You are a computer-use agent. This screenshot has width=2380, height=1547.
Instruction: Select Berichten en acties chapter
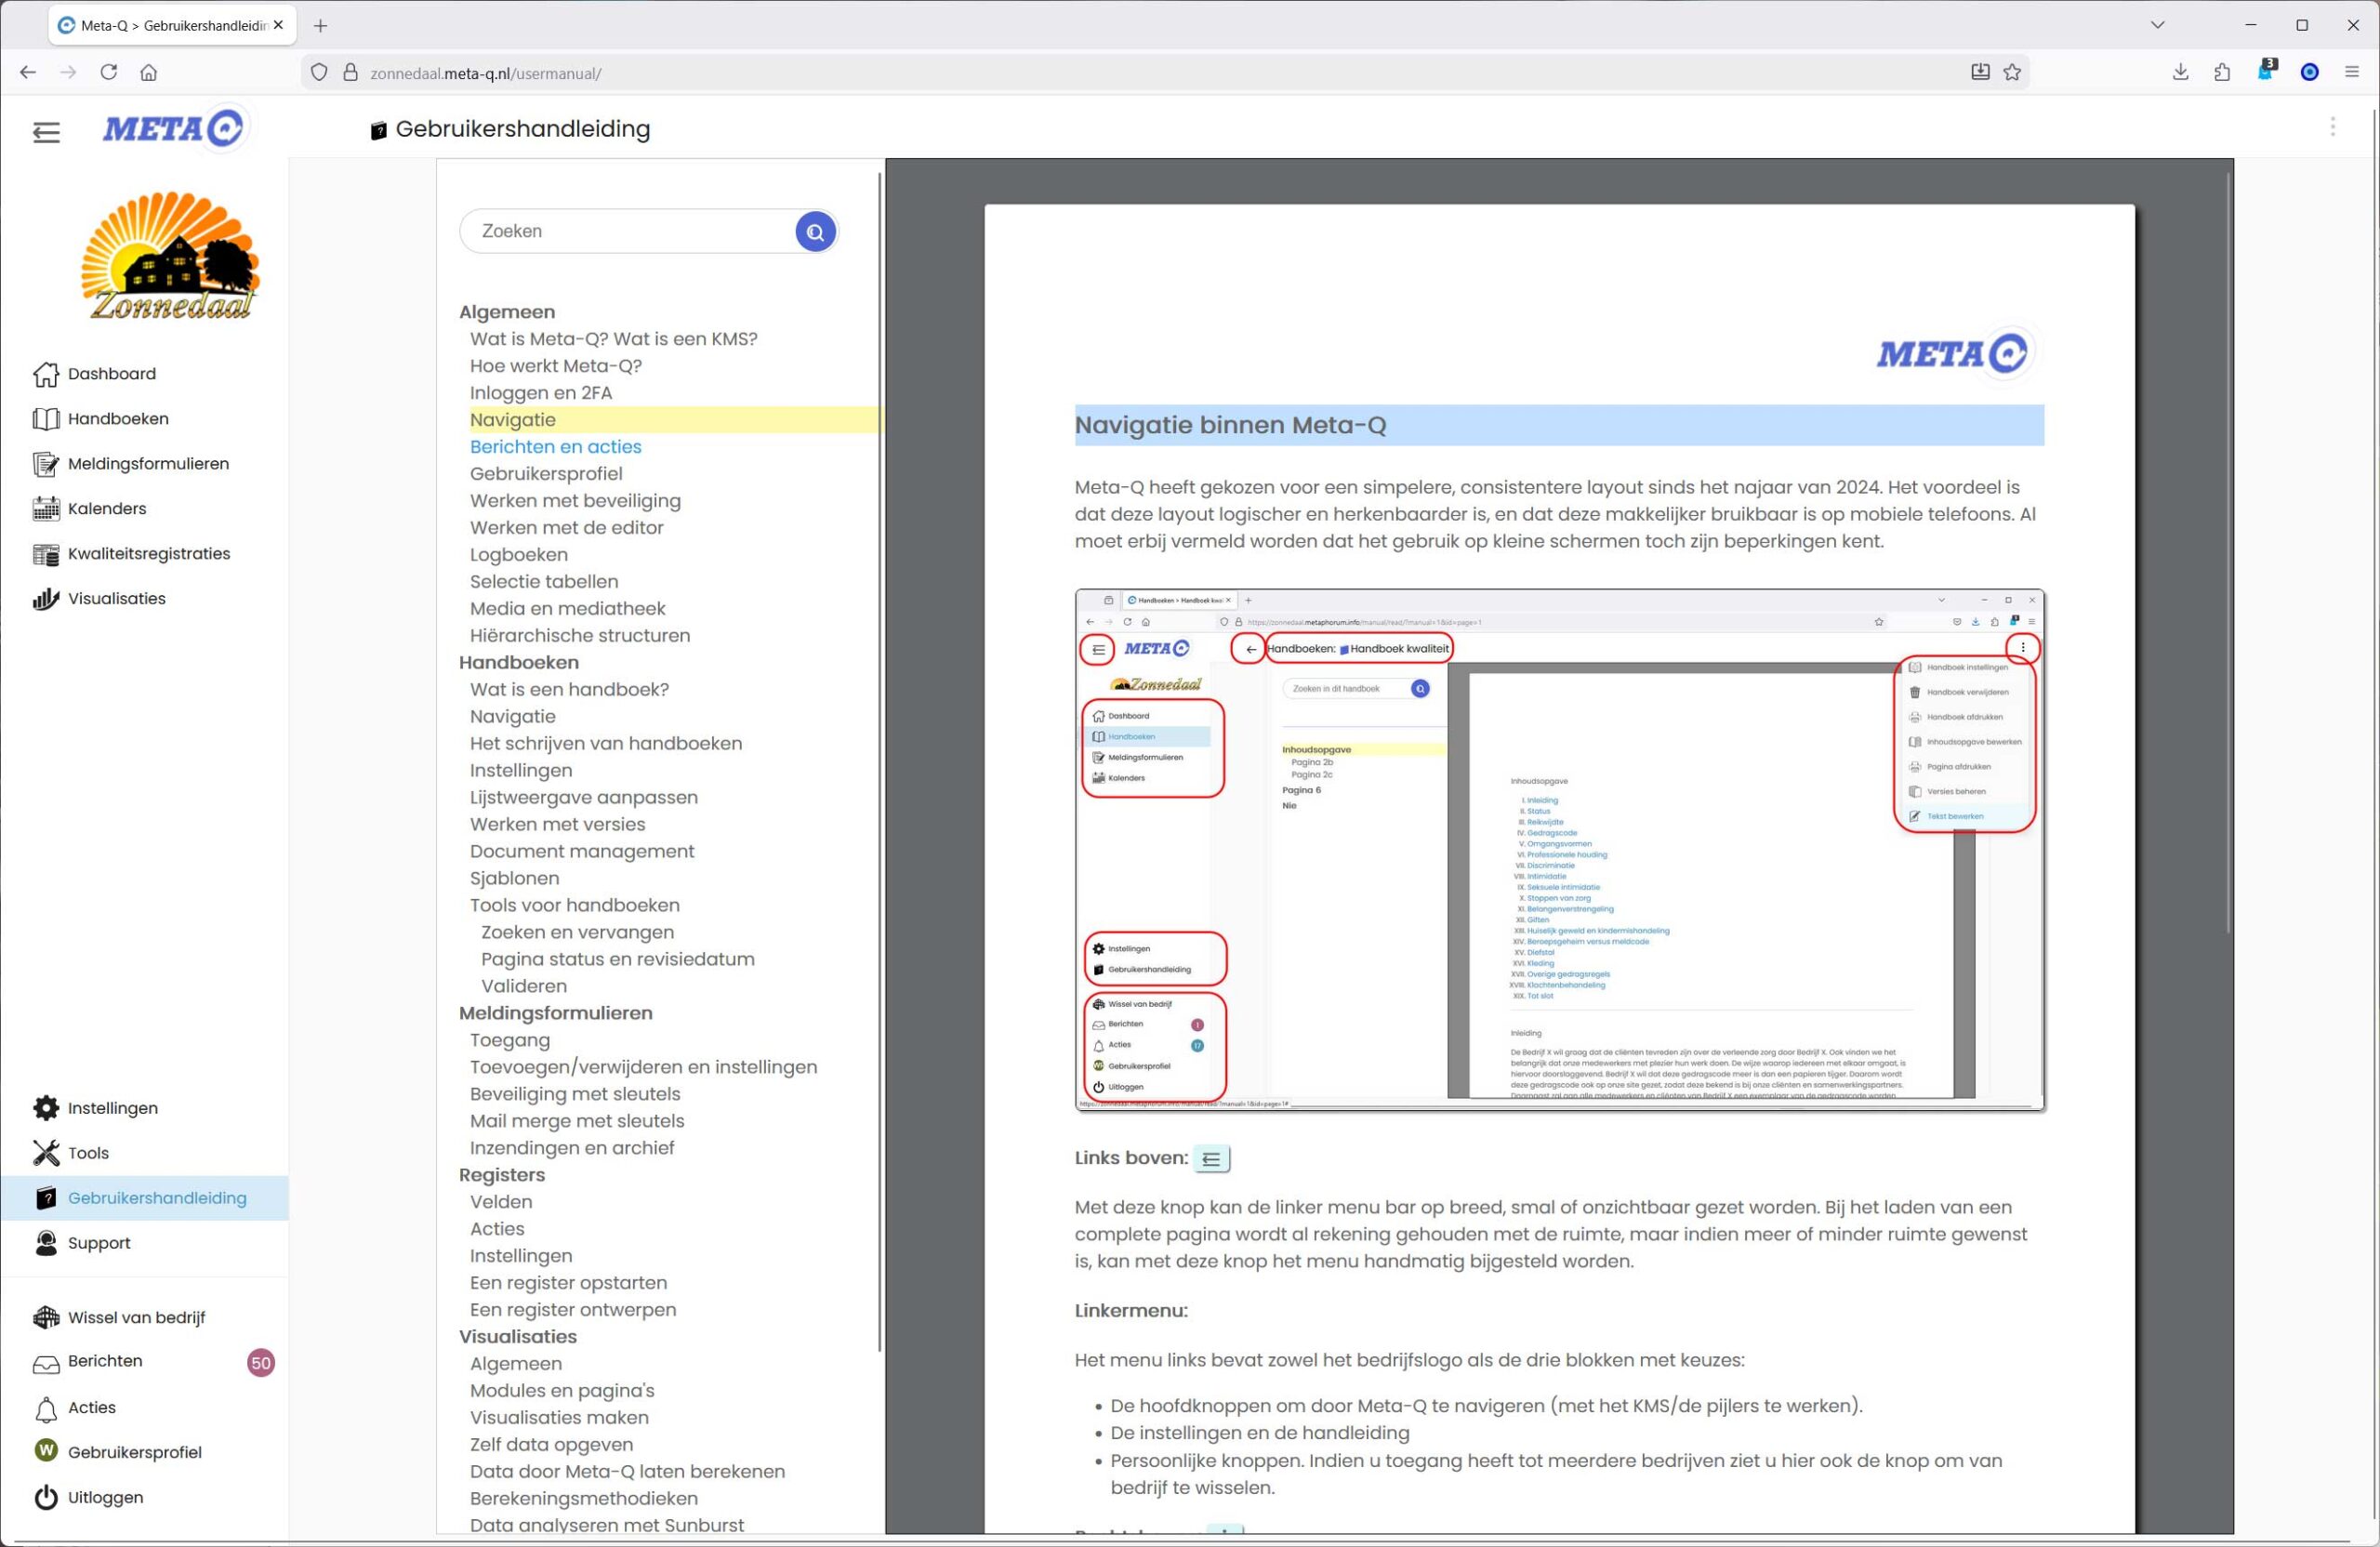point(555,447)
